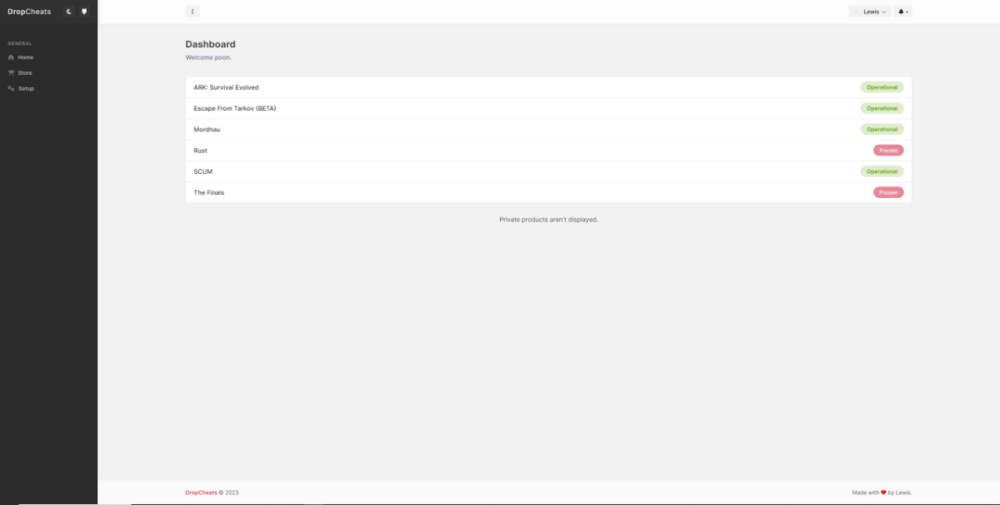Click the Frozen badge for The Finals

pyautogui.click(x=888, y=193)
